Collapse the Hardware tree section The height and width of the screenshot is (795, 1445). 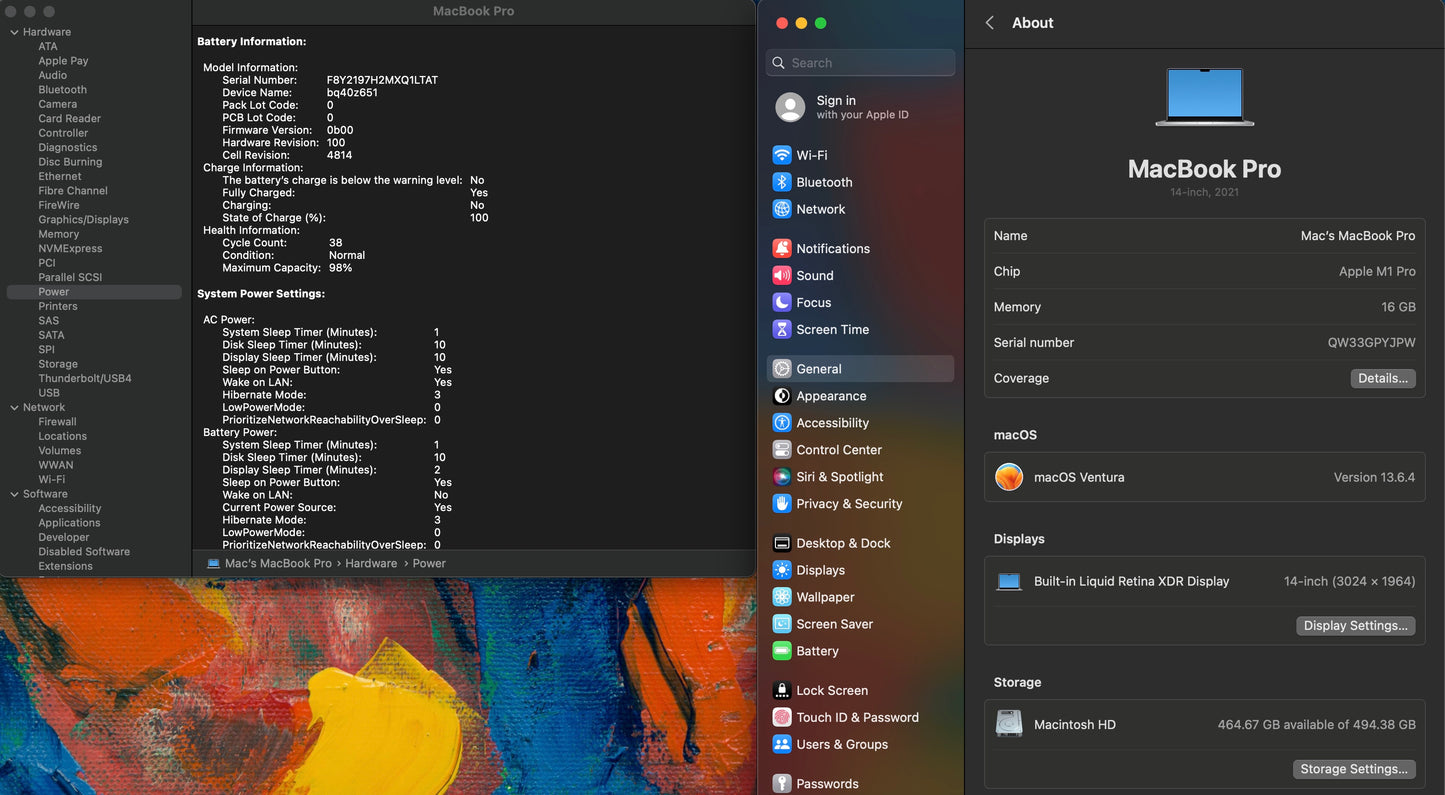pyautogui.click(x=14, y=32)
